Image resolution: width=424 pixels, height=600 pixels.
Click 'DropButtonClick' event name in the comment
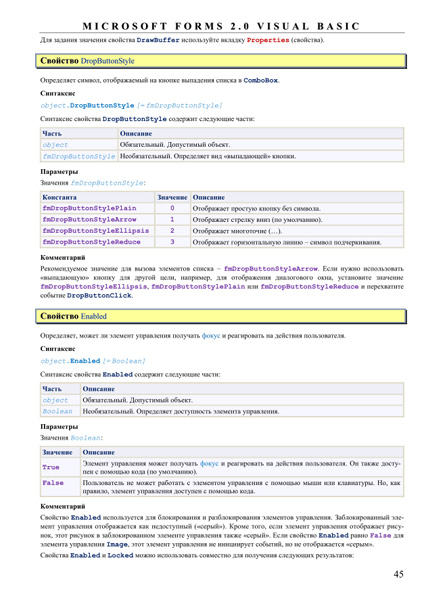click(x=99, y=295)
